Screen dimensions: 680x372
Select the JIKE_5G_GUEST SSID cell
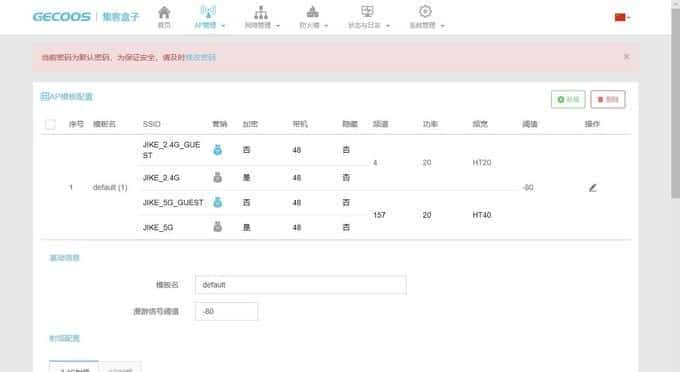(173, 202)
